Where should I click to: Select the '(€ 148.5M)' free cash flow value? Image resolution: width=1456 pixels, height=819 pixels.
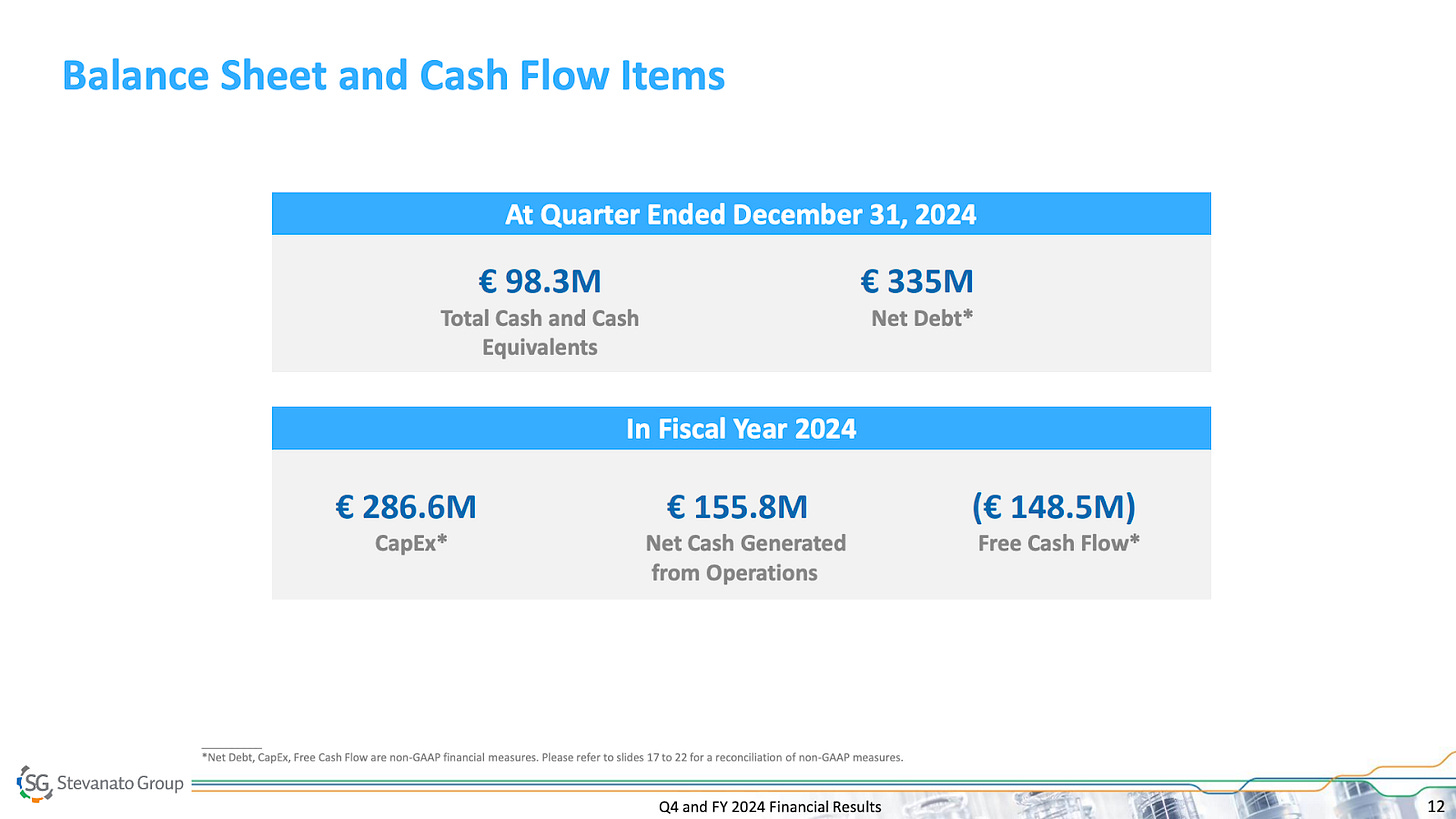(1054, 509)
